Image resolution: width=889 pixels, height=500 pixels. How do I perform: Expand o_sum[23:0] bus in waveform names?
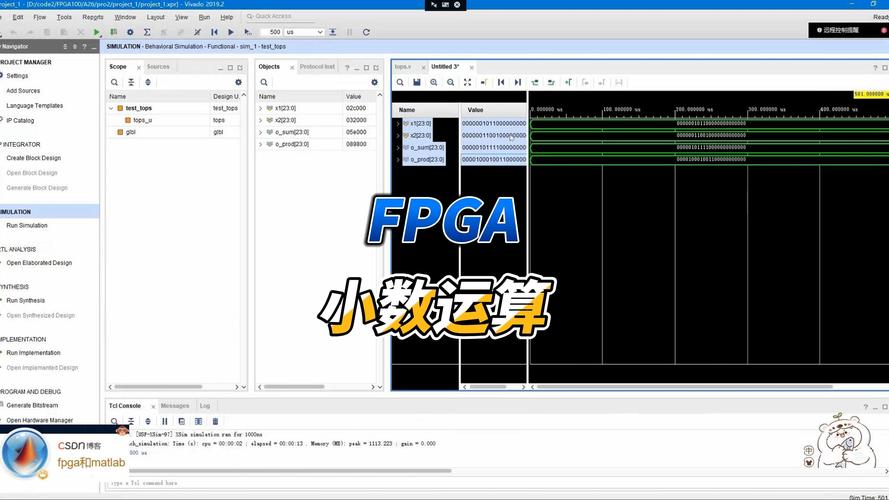click(398, 147)
